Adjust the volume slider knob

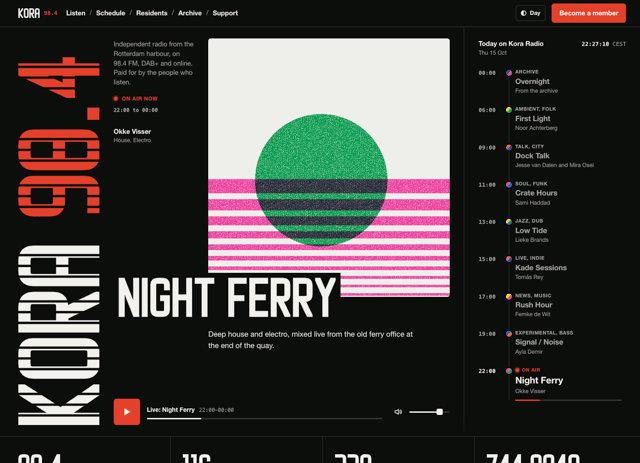coord(440,412)
